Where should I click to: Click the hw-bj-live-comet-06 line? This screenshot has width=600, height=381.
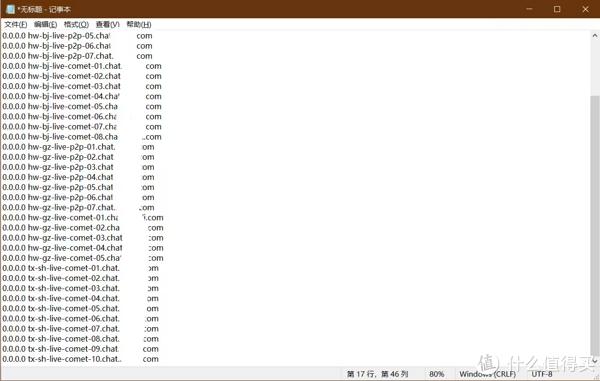[82, 117]
